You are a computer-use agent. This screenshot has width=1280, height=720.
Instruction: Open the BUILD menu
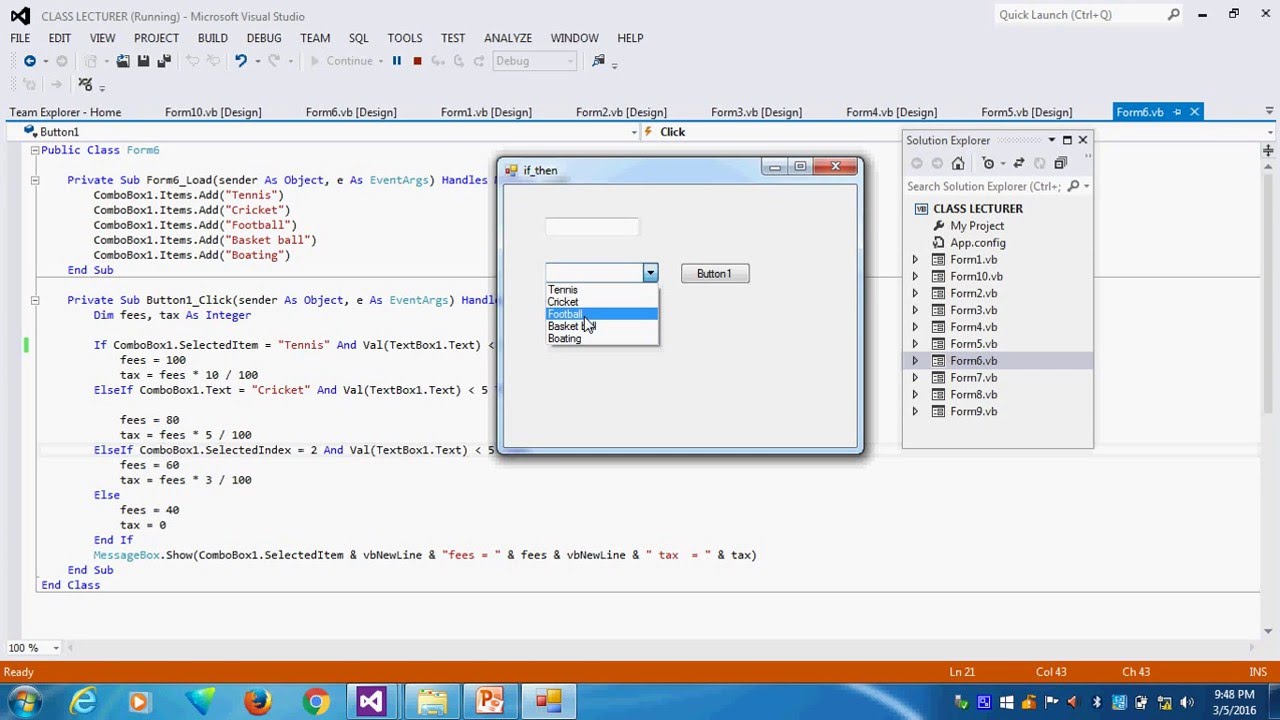point(212,38)
